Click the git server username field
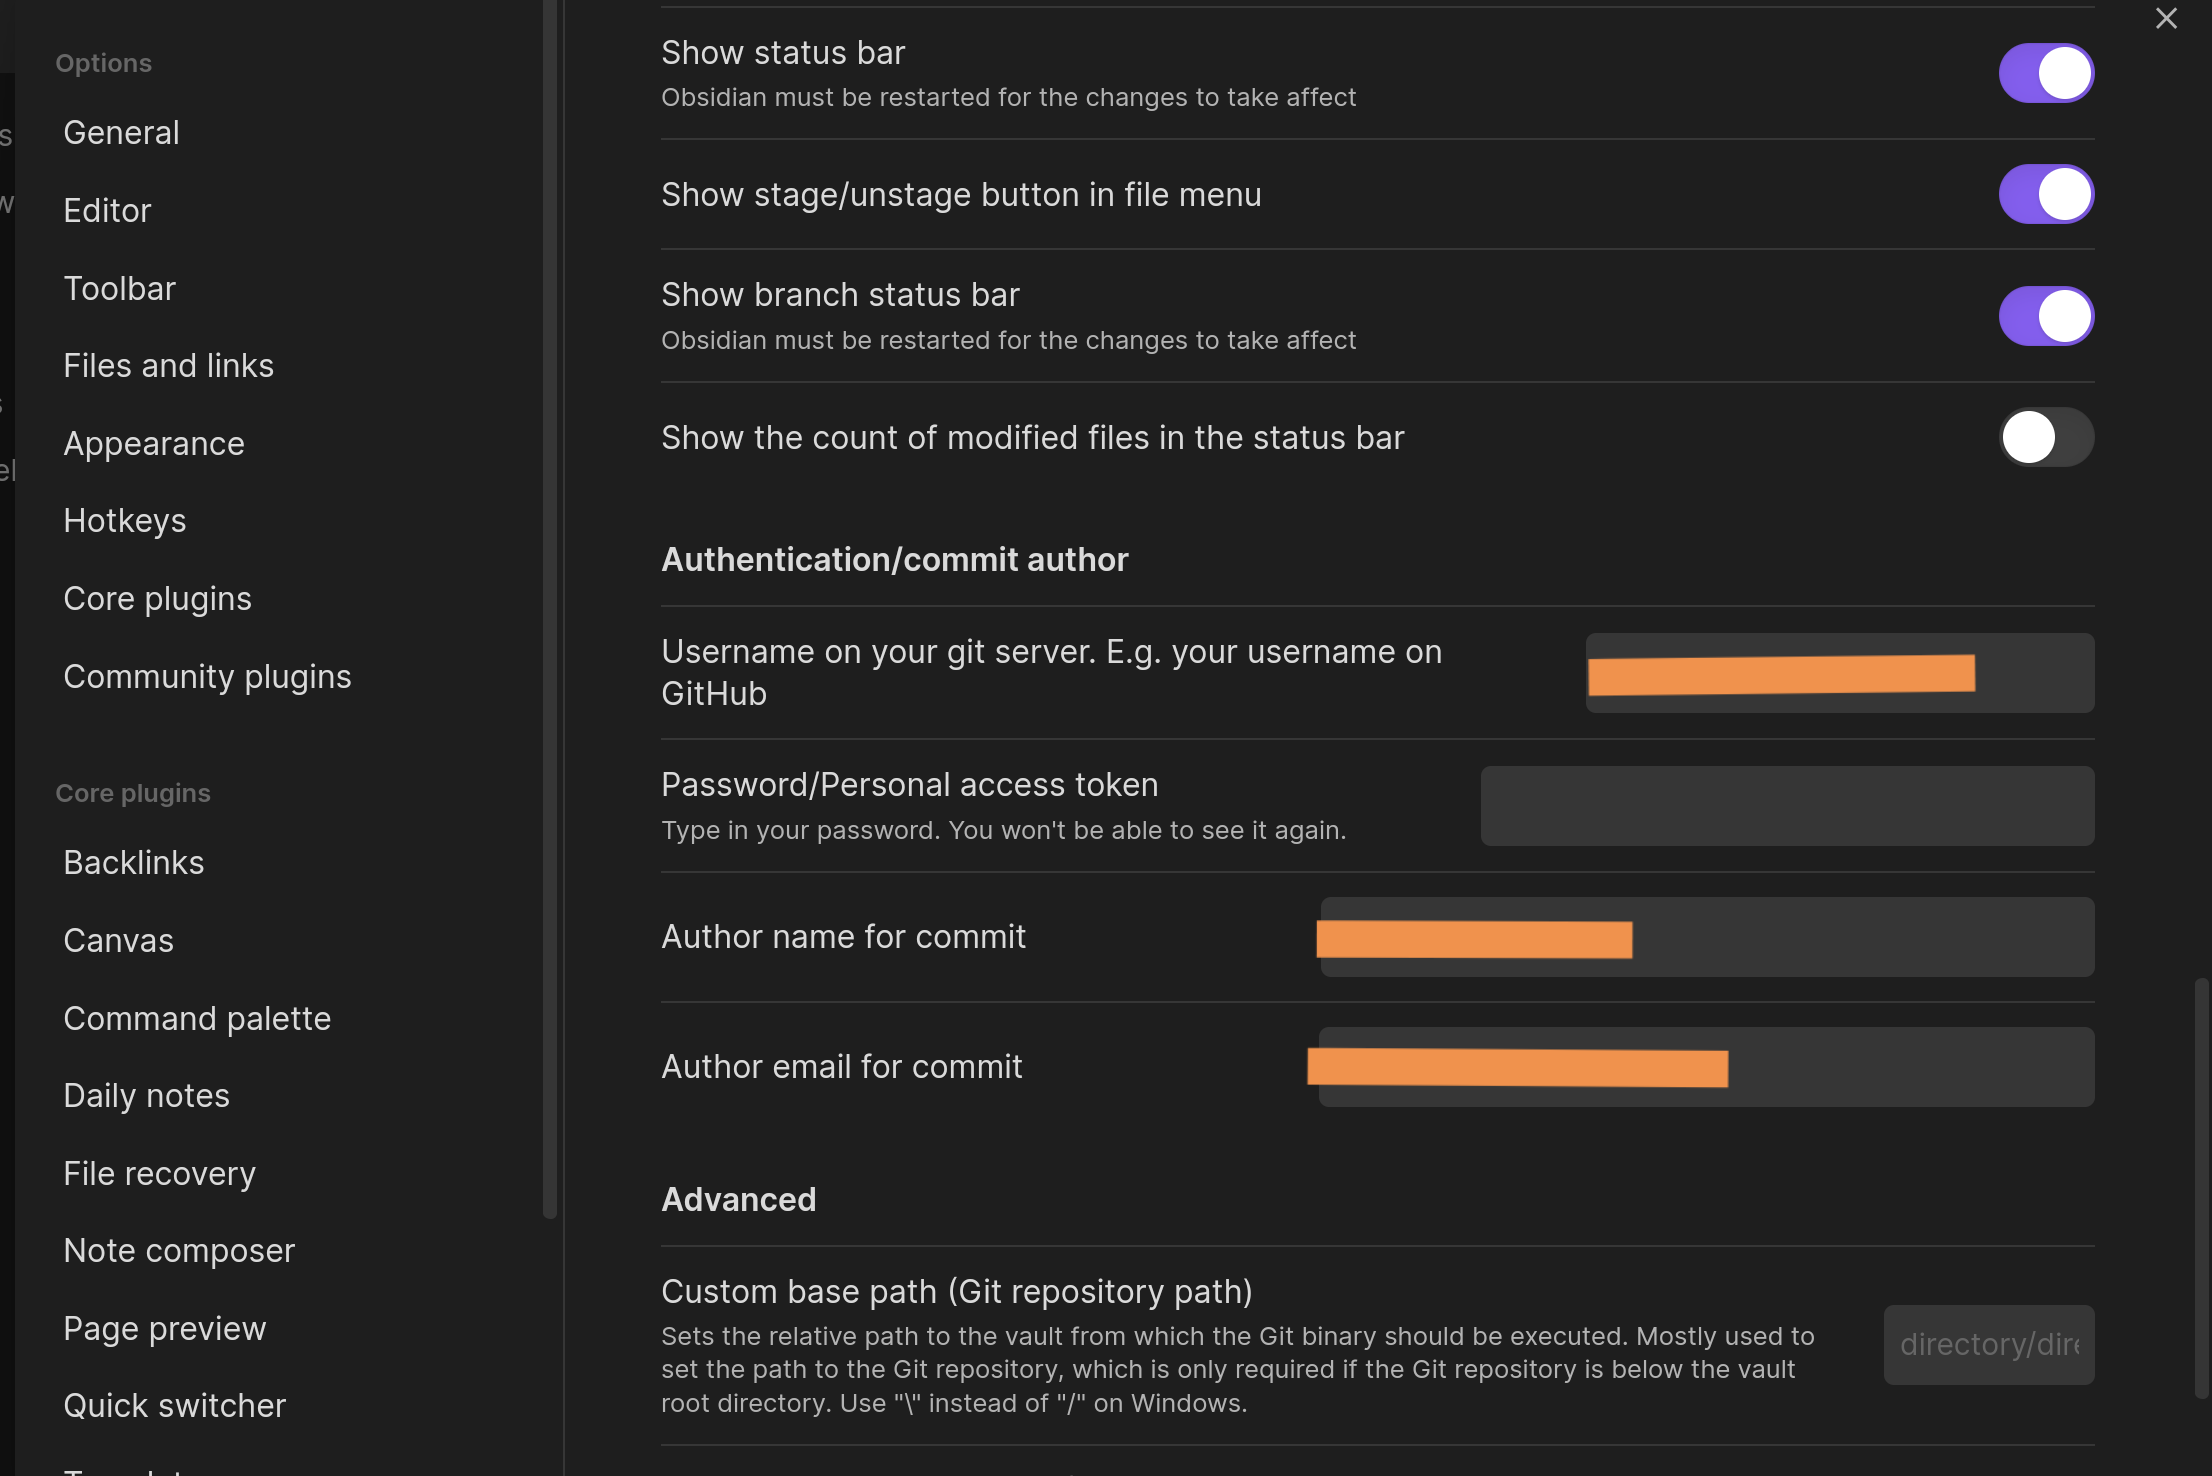2212x1476 pixels. (1839, 673)
